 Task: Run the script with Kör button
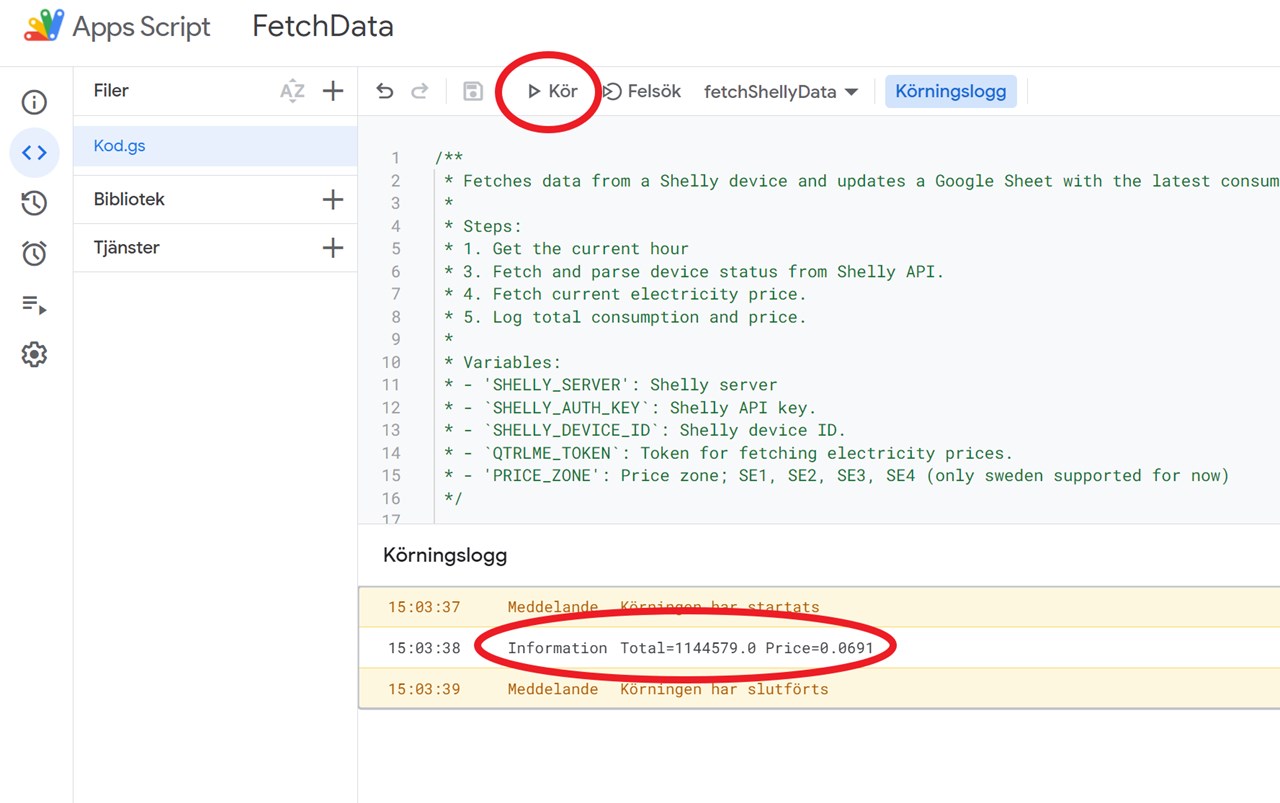[553, 91]
